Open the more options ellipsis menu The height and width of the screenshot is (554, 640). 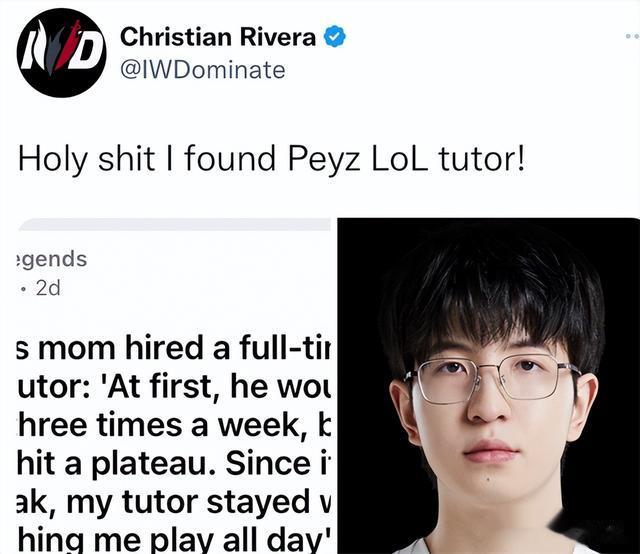tap(633, 36)
